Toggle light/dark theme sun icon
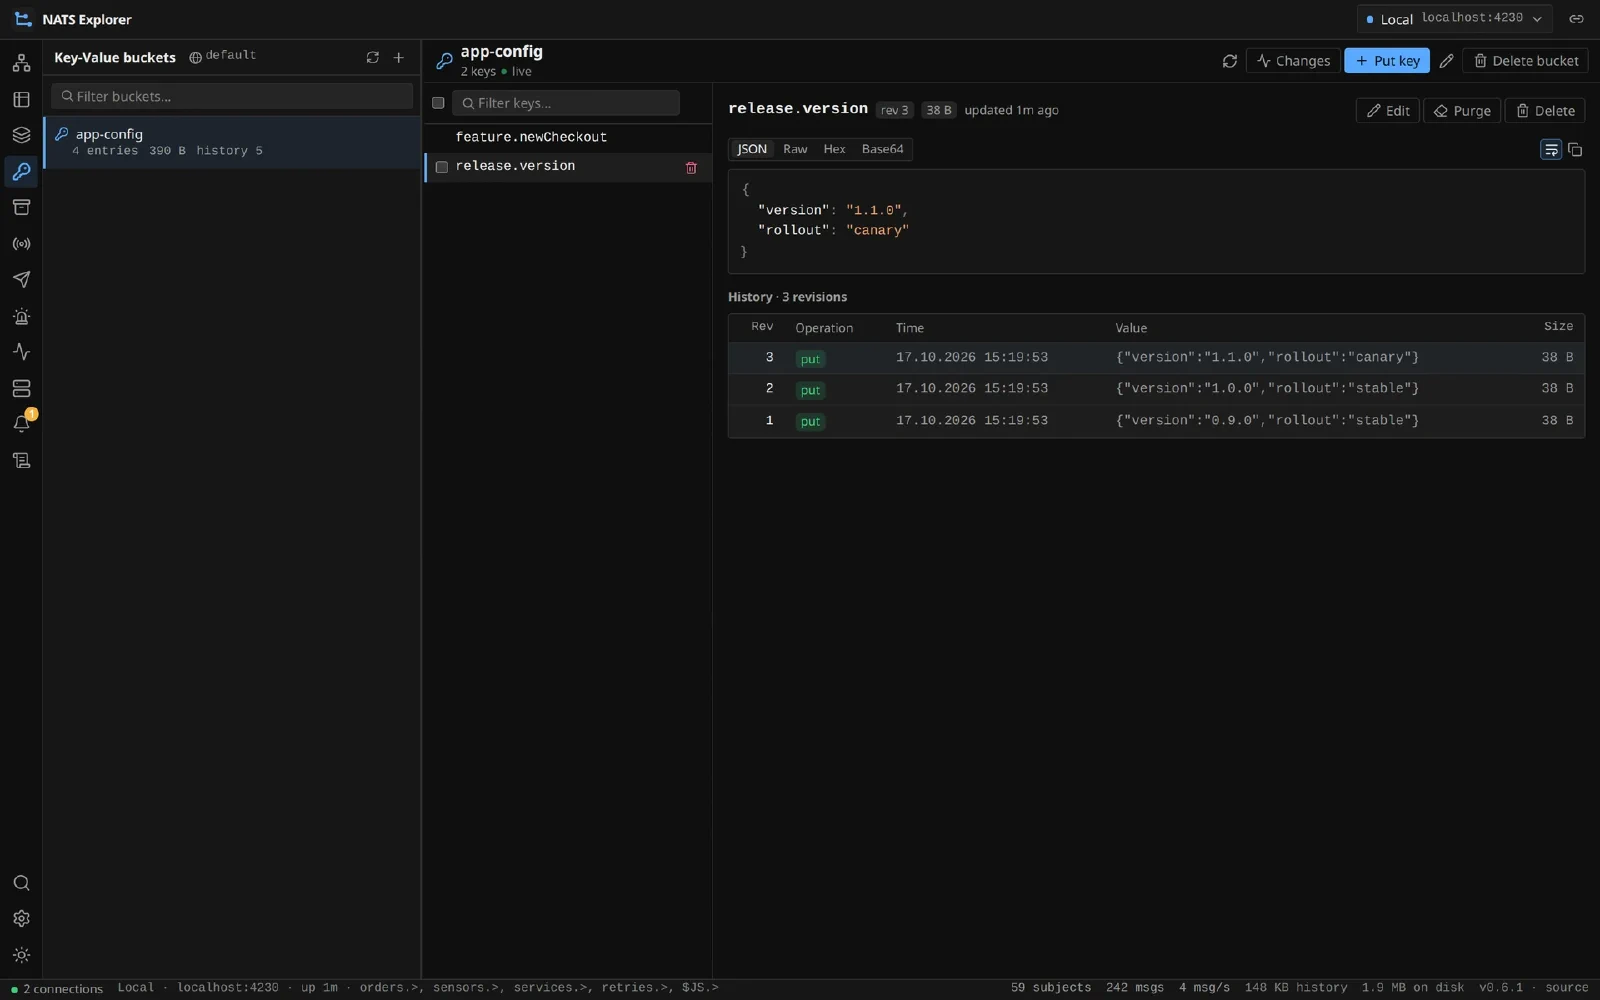The image size is (1600, 1000). [x=21, y=955]
